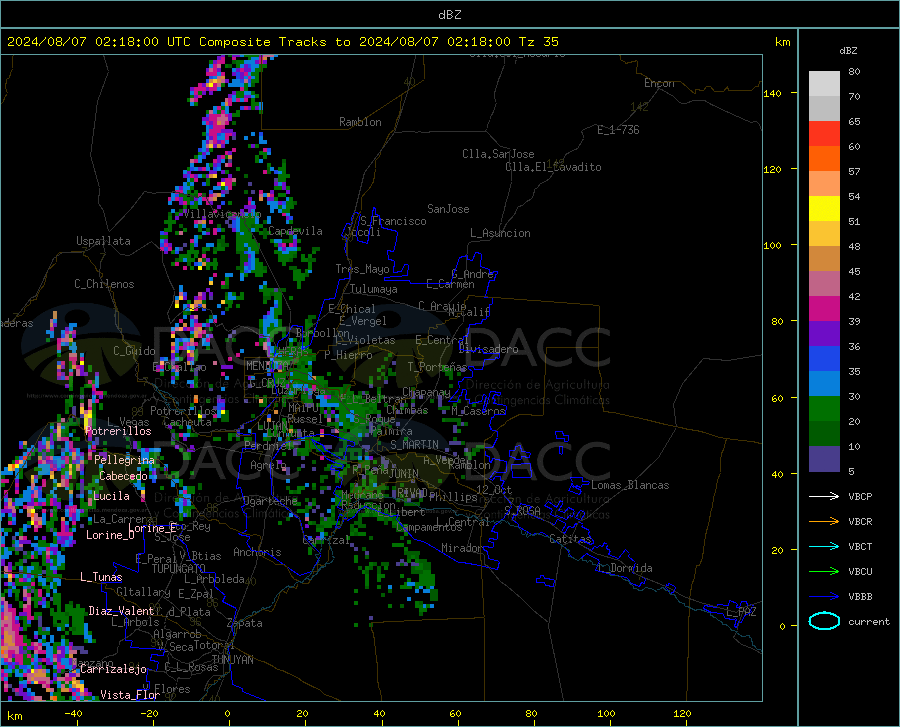The width and height of the screenshot is (900, 727).
Task: Choose the mauve pink 42-45 dBZ swatch
Action: [824, 283]
